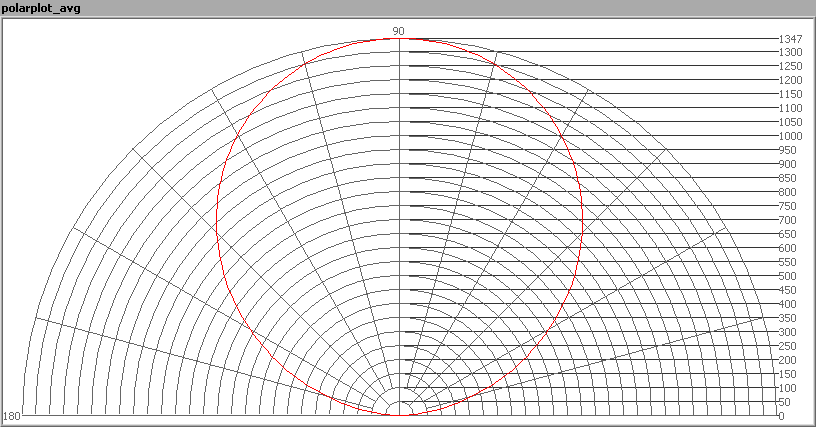Click the 400 radial scale label

[x=787, y=304]
